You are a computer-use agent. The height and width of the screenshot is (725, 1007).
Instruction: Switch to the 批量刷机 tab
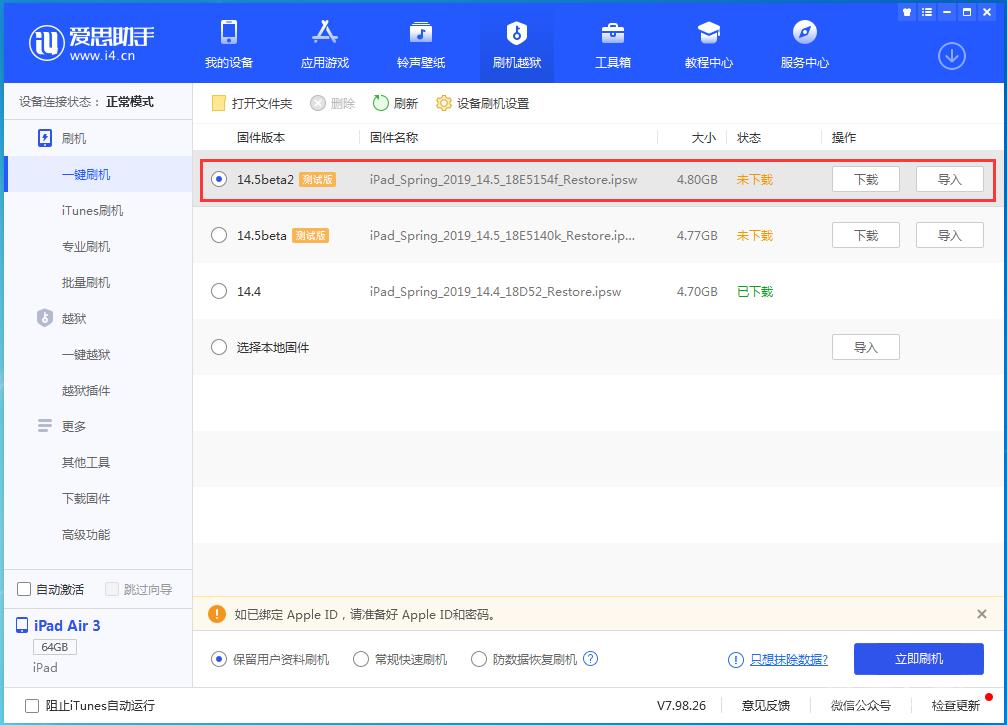97,282
